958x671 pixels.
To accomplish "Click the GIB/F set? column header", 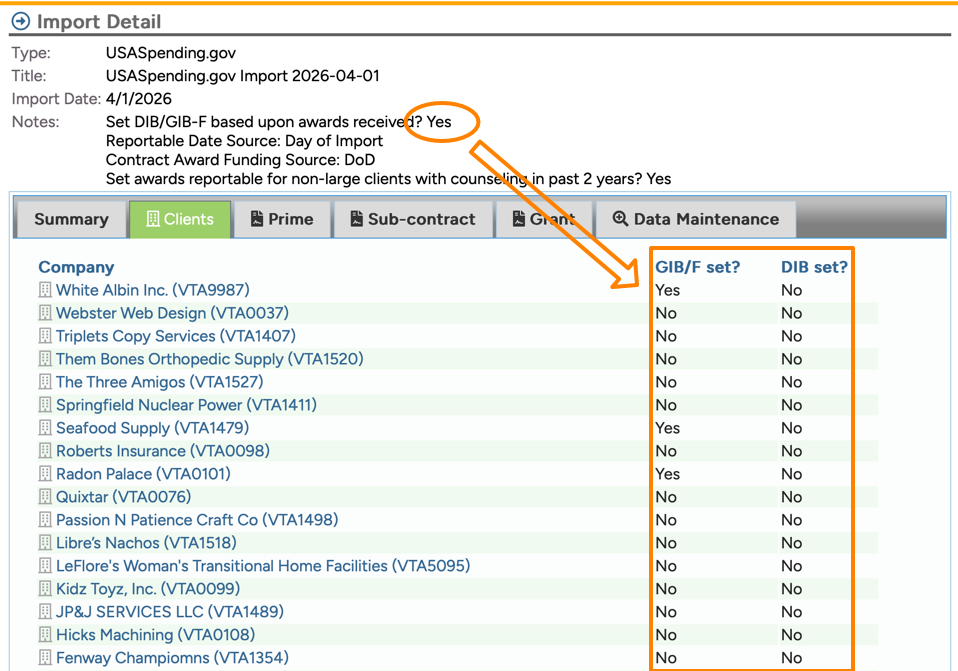I will [697, 267].
